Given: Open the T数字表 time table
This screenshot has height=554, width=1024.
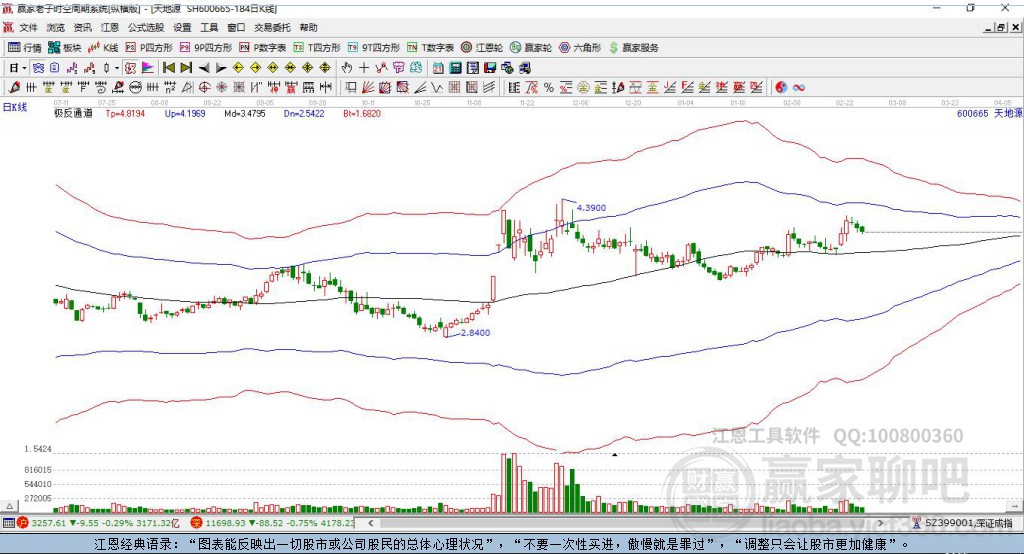Looking at the screenshot, I should 430,48.
